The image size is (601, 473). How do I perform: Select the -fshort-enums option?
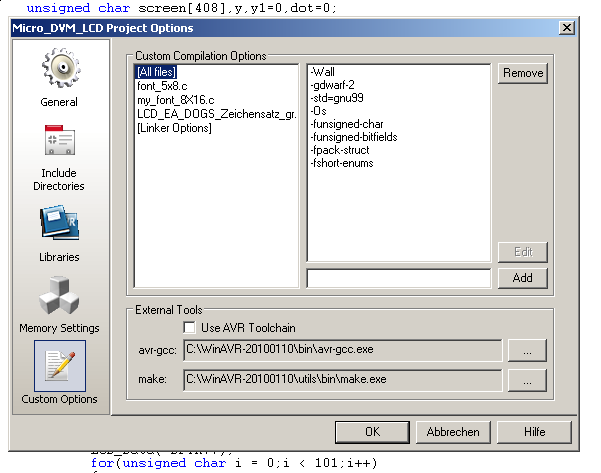342,163
